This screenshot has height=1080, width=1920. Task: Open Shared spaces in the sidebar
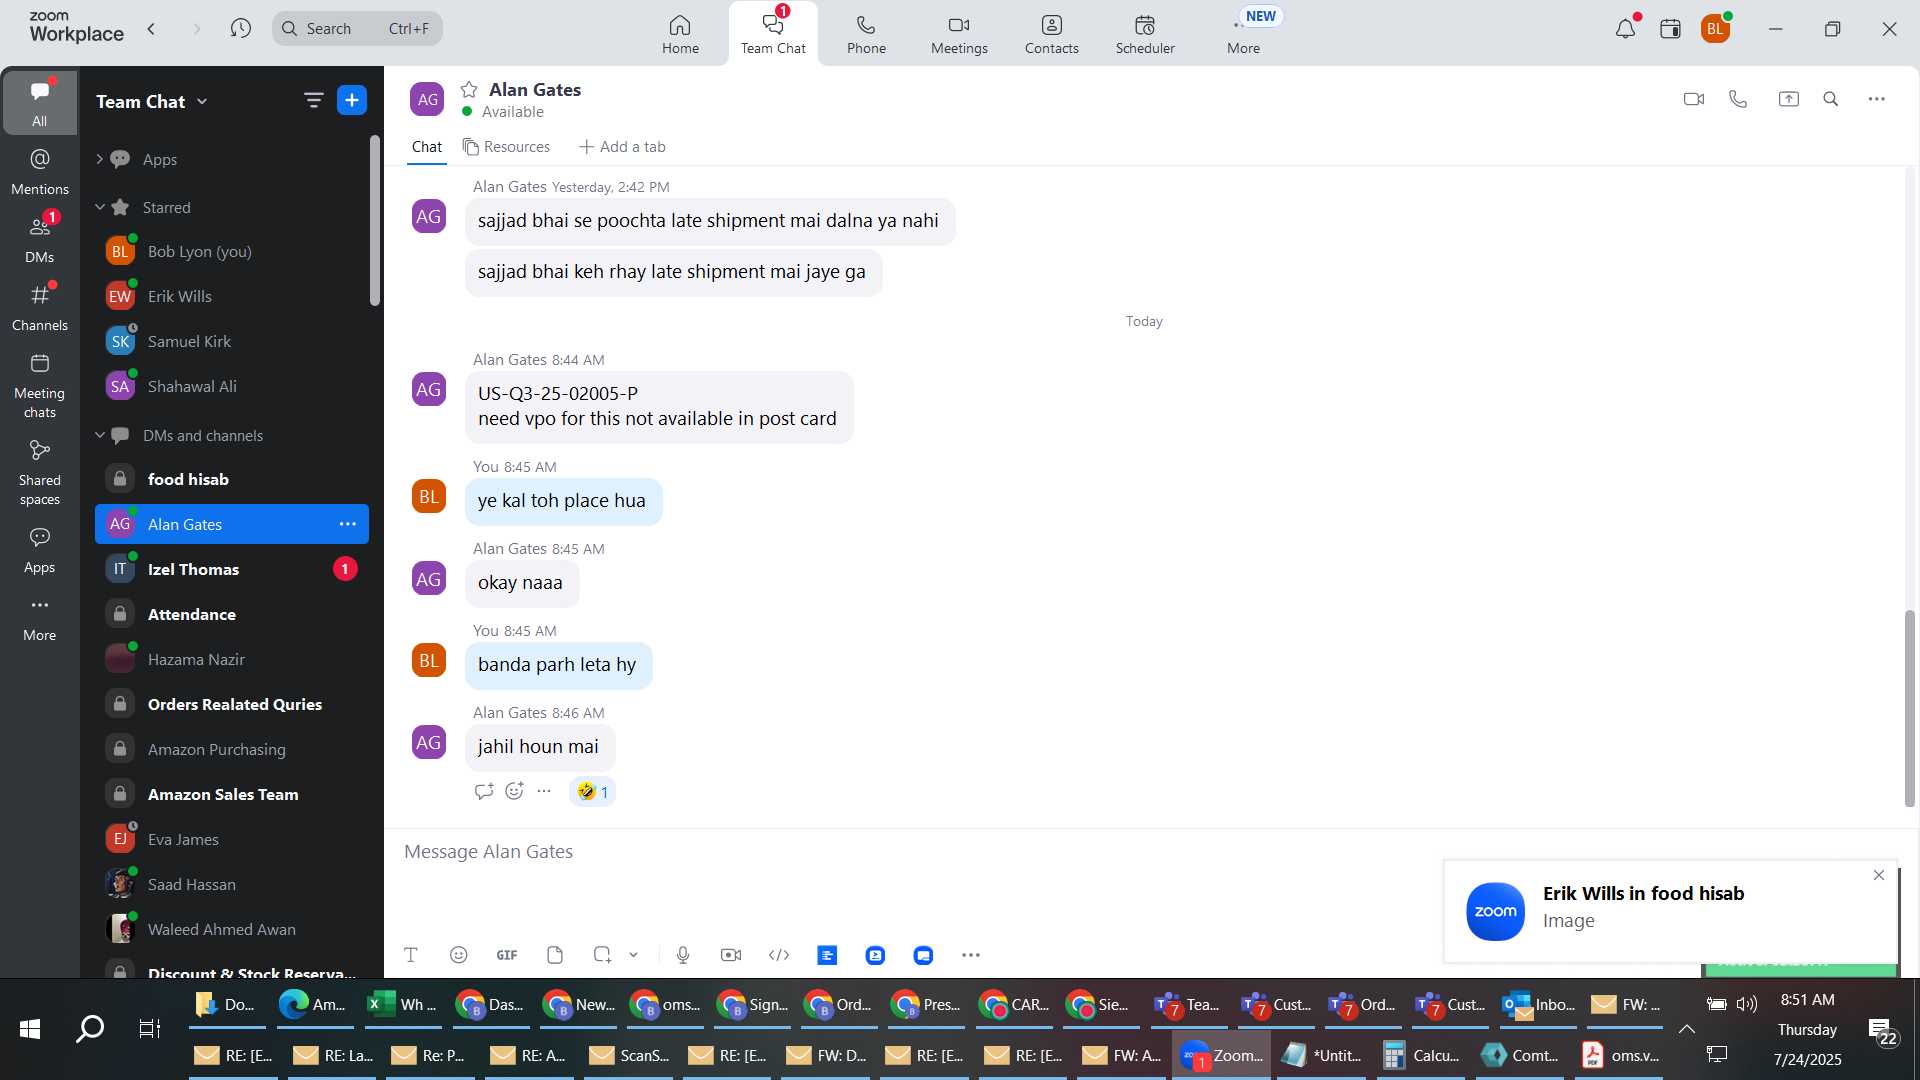(40, 473)
